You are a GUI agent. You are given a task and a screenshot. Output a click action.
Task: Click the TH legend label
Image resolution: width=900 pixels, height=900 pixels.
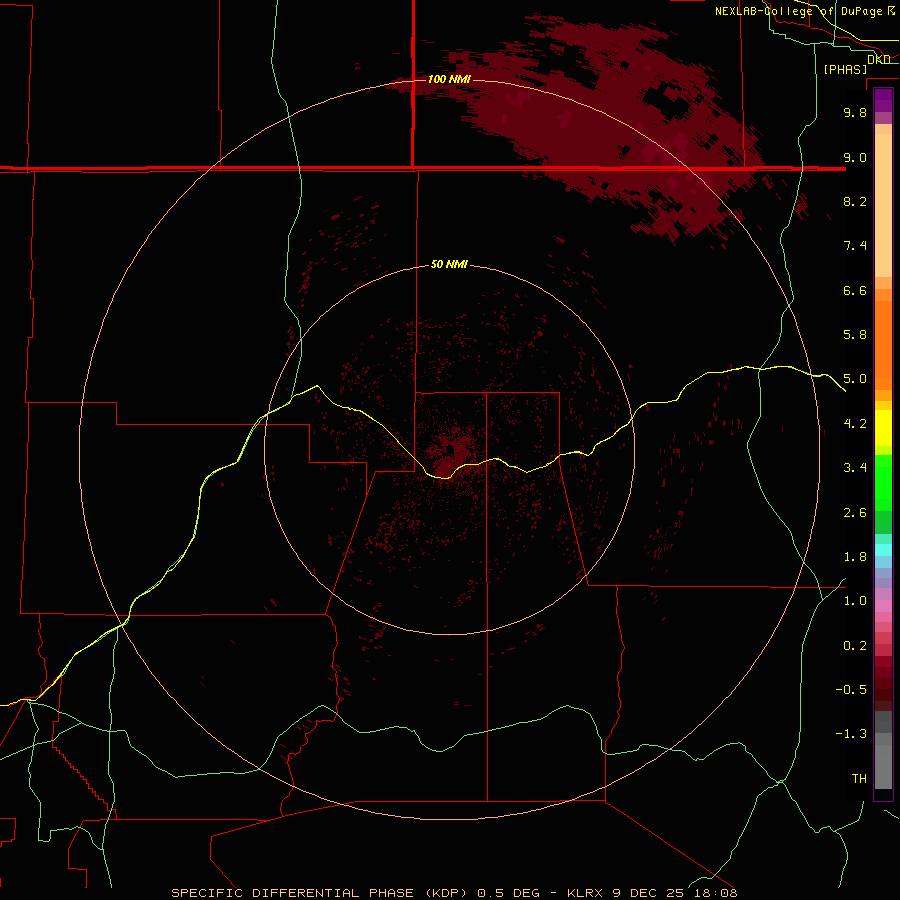point(859,779)
